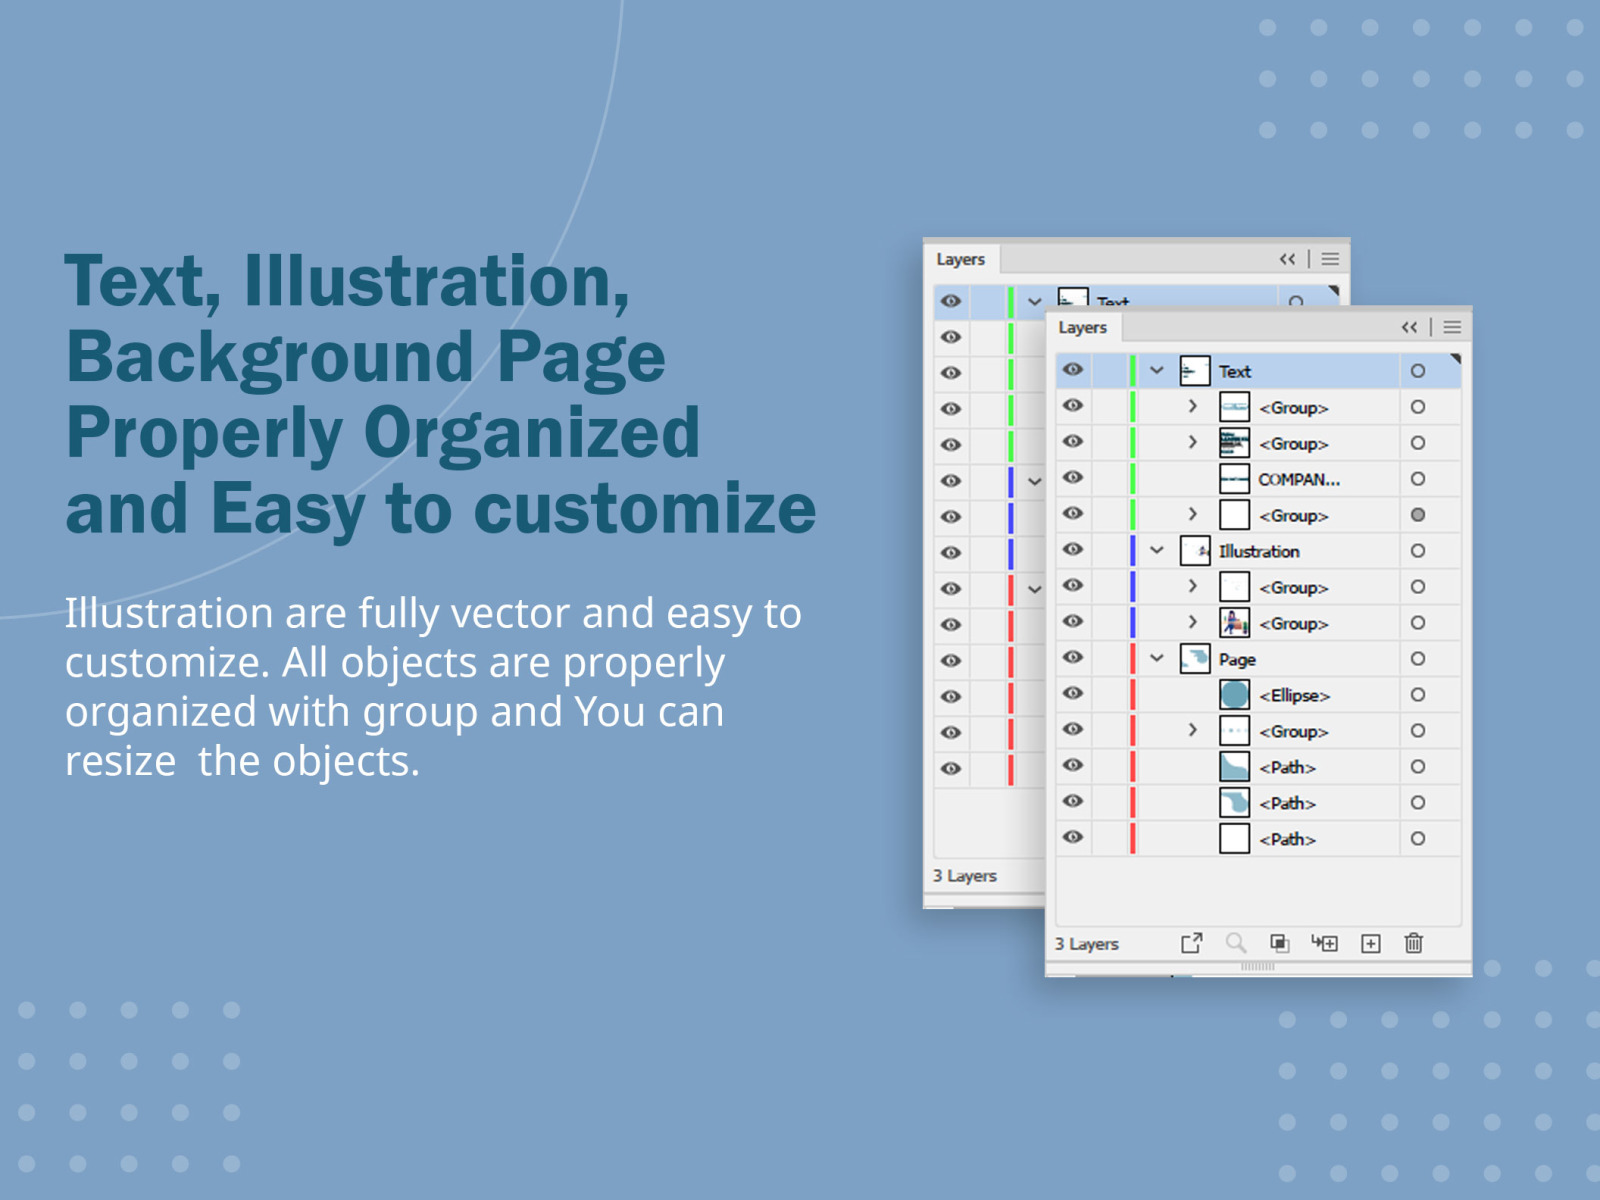Hide the <Ellipse> object
The width and height of the screenshot is (1600, 1200).
(x=1072, y=695)
